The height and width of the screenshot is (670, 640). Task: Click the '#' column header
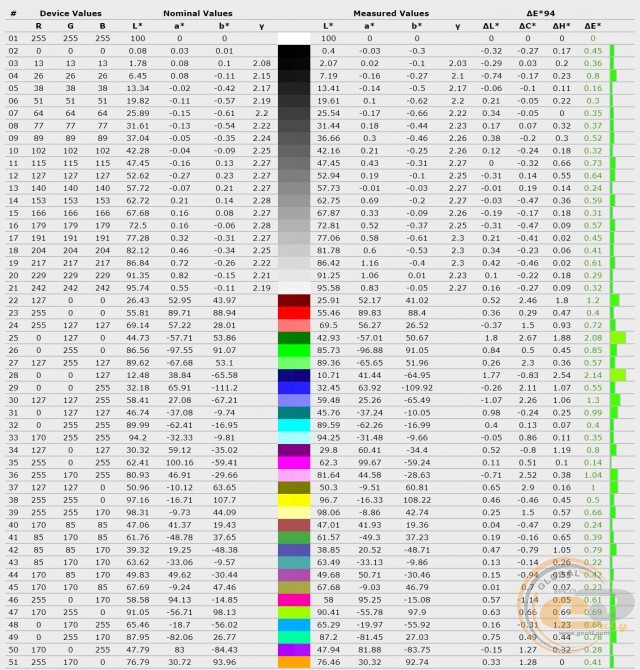13,13
